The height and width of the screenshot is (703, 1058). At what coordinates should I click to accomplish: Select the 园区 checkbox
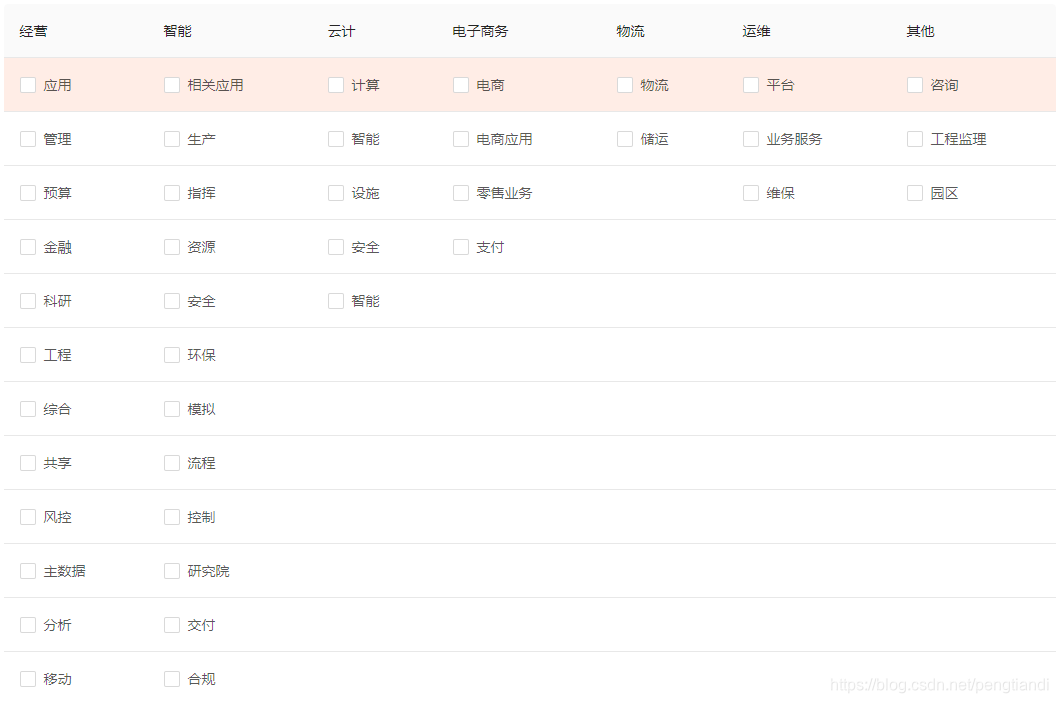point(915,193)
